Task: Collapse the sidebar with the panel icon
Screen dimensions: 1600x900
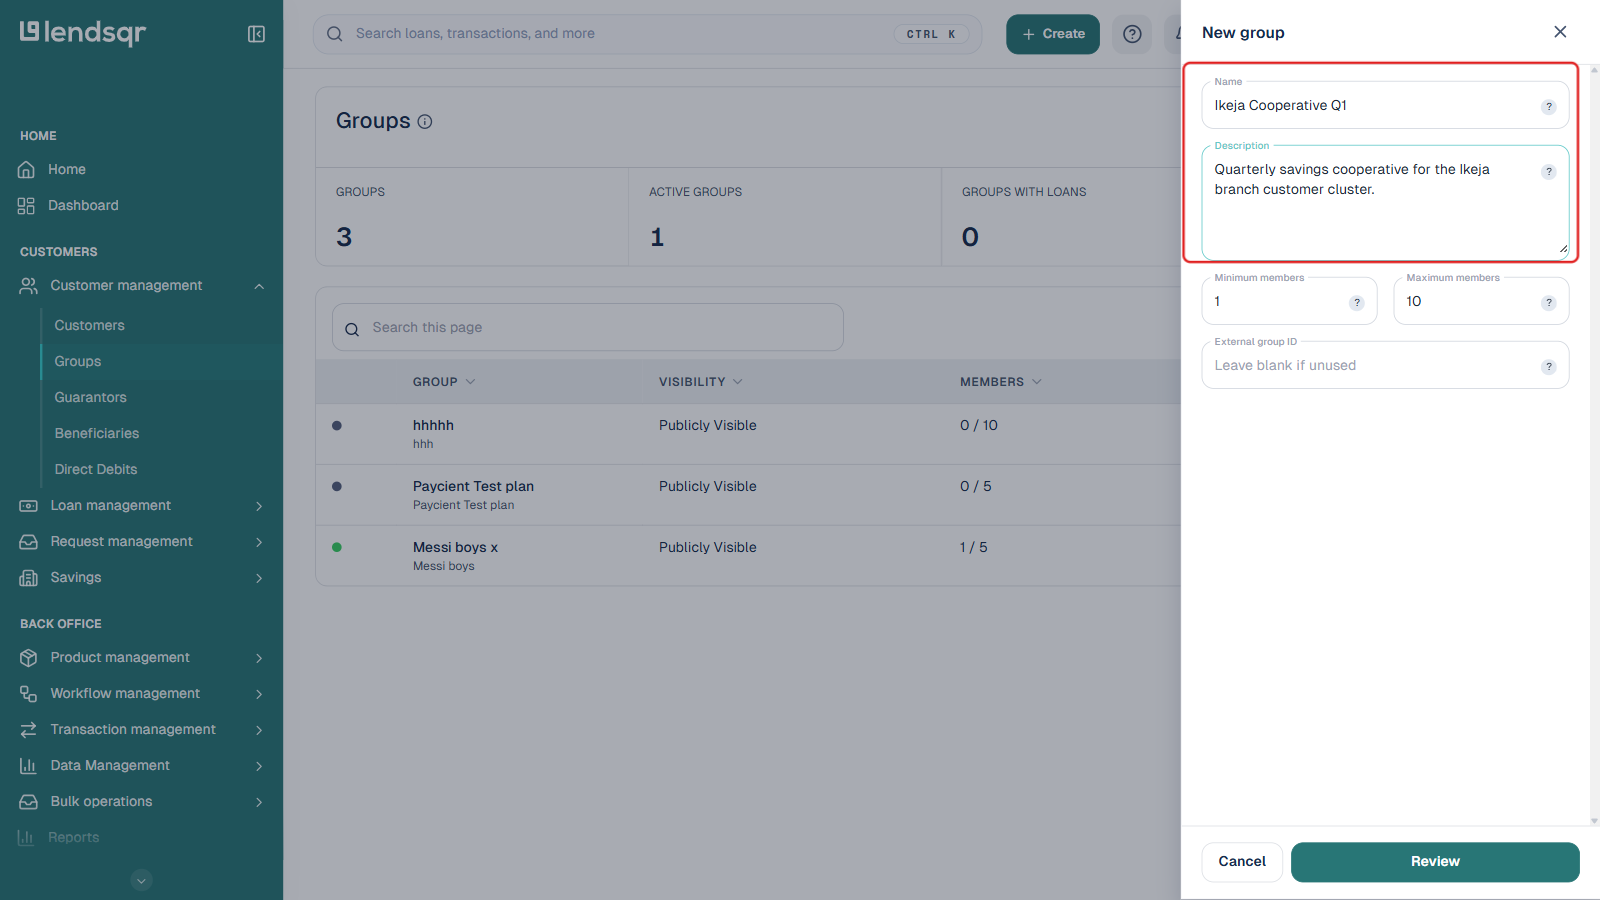Action: pos(256,34)
